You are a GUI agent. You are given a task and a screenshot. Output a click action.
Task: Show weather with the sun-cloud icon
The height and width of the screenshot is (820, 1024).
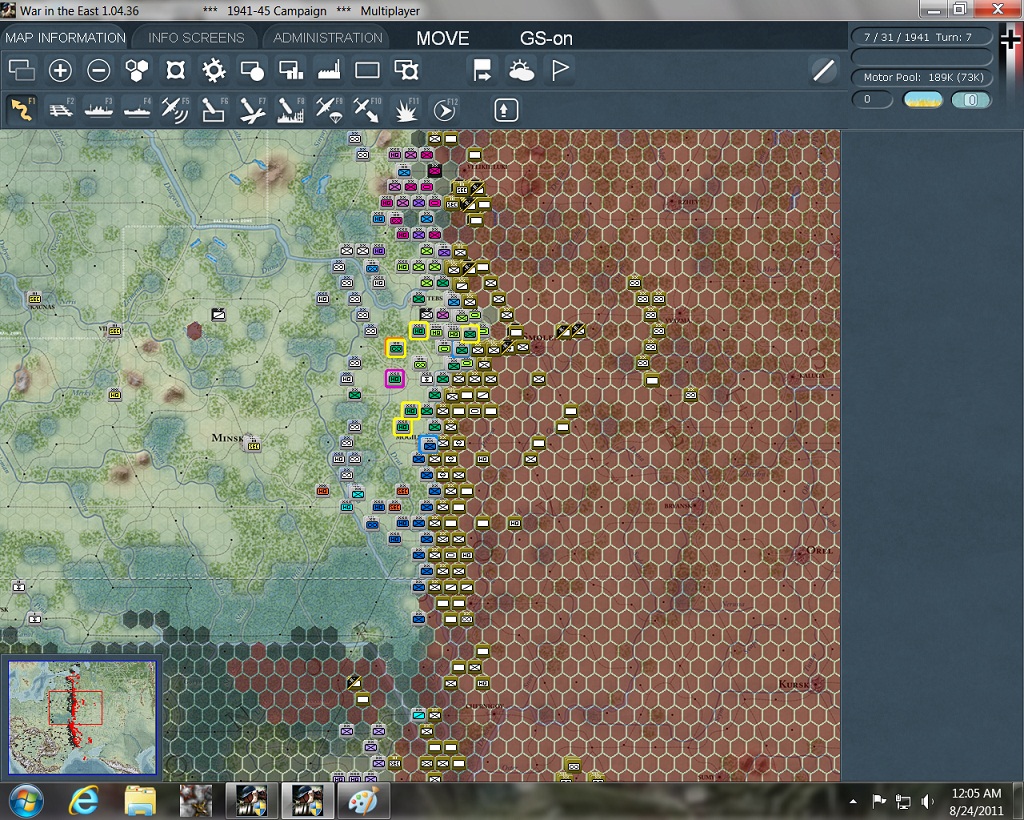pyautogui.click(x=521, y=70)
